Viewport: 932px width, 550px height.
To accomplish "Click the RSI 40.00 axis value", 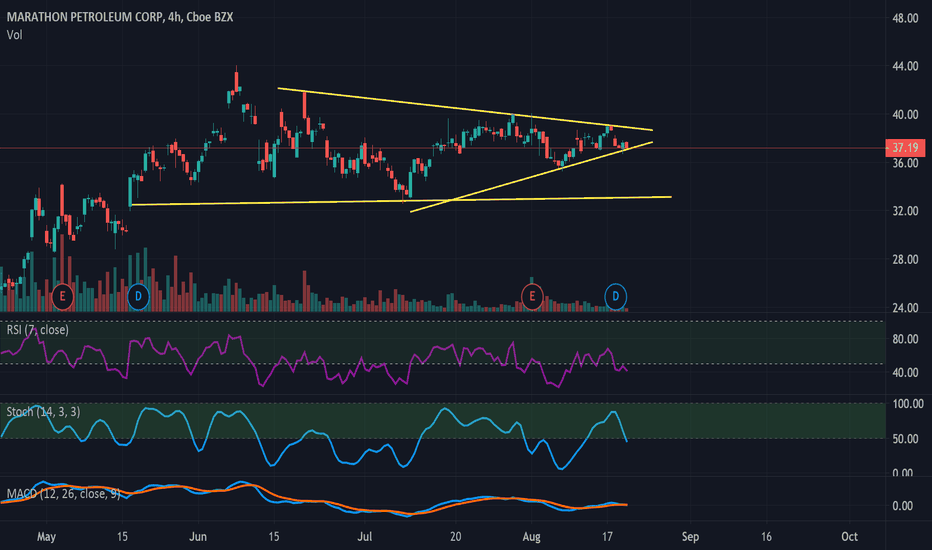I will tap(905, 372).
